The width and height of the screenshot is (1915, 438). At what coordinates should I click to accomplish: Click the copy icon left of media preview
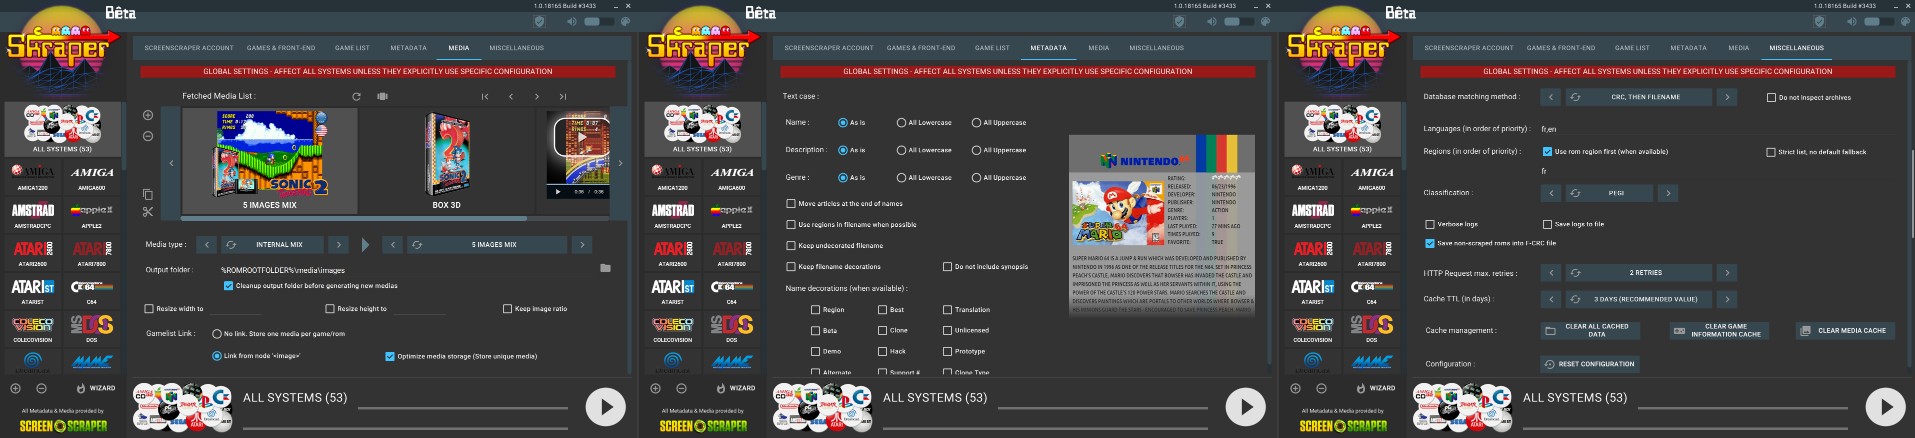point(148,194)
